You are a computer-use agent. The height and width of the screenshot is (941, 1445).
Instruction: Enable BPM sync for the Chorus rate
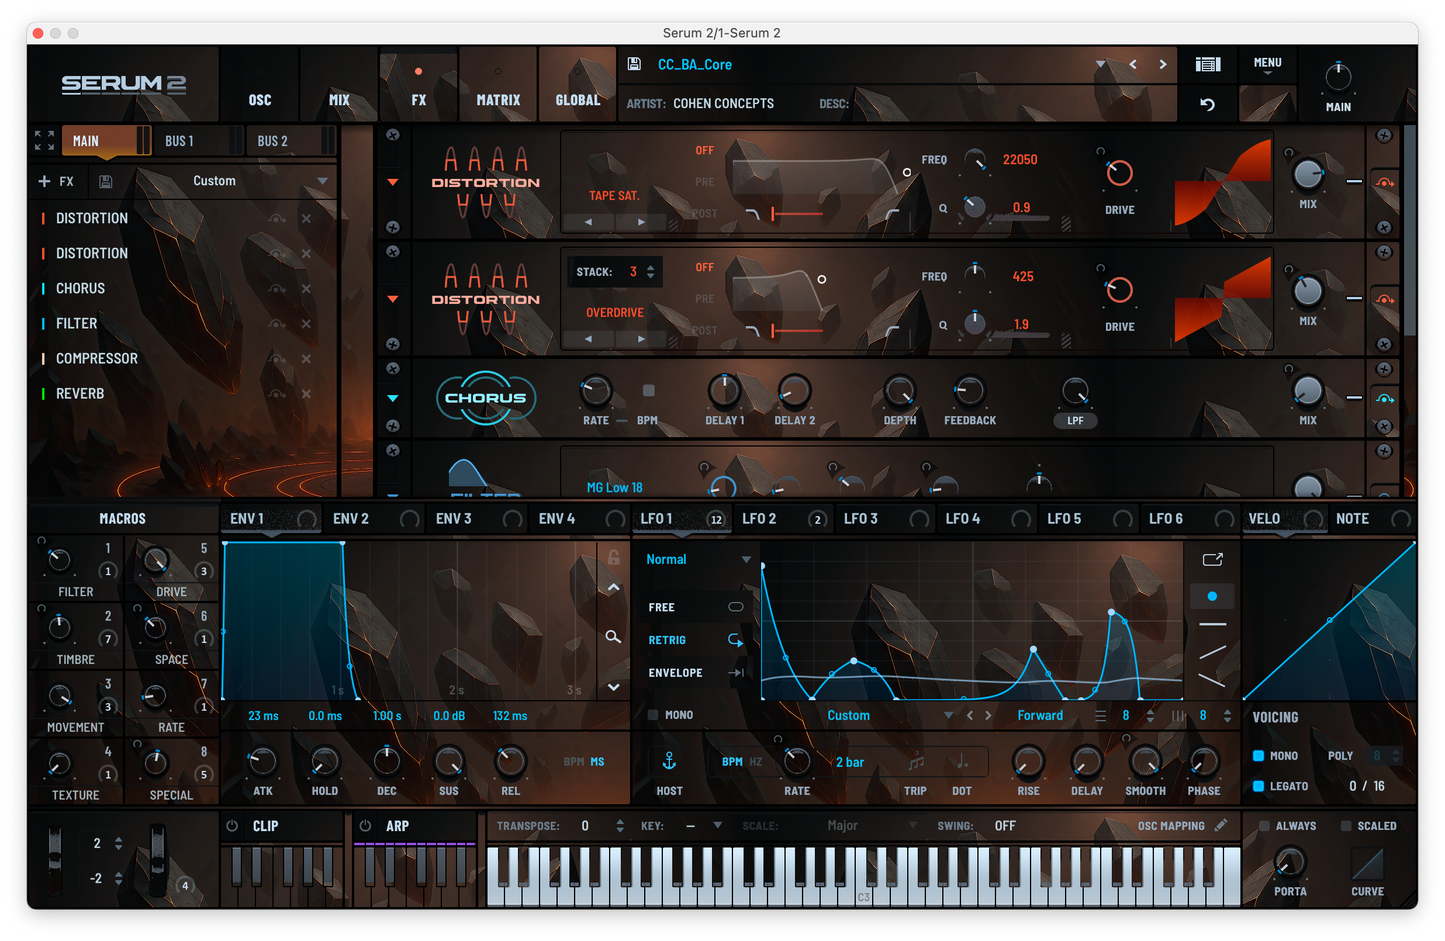pyautogui.click(x=647, y=392)
